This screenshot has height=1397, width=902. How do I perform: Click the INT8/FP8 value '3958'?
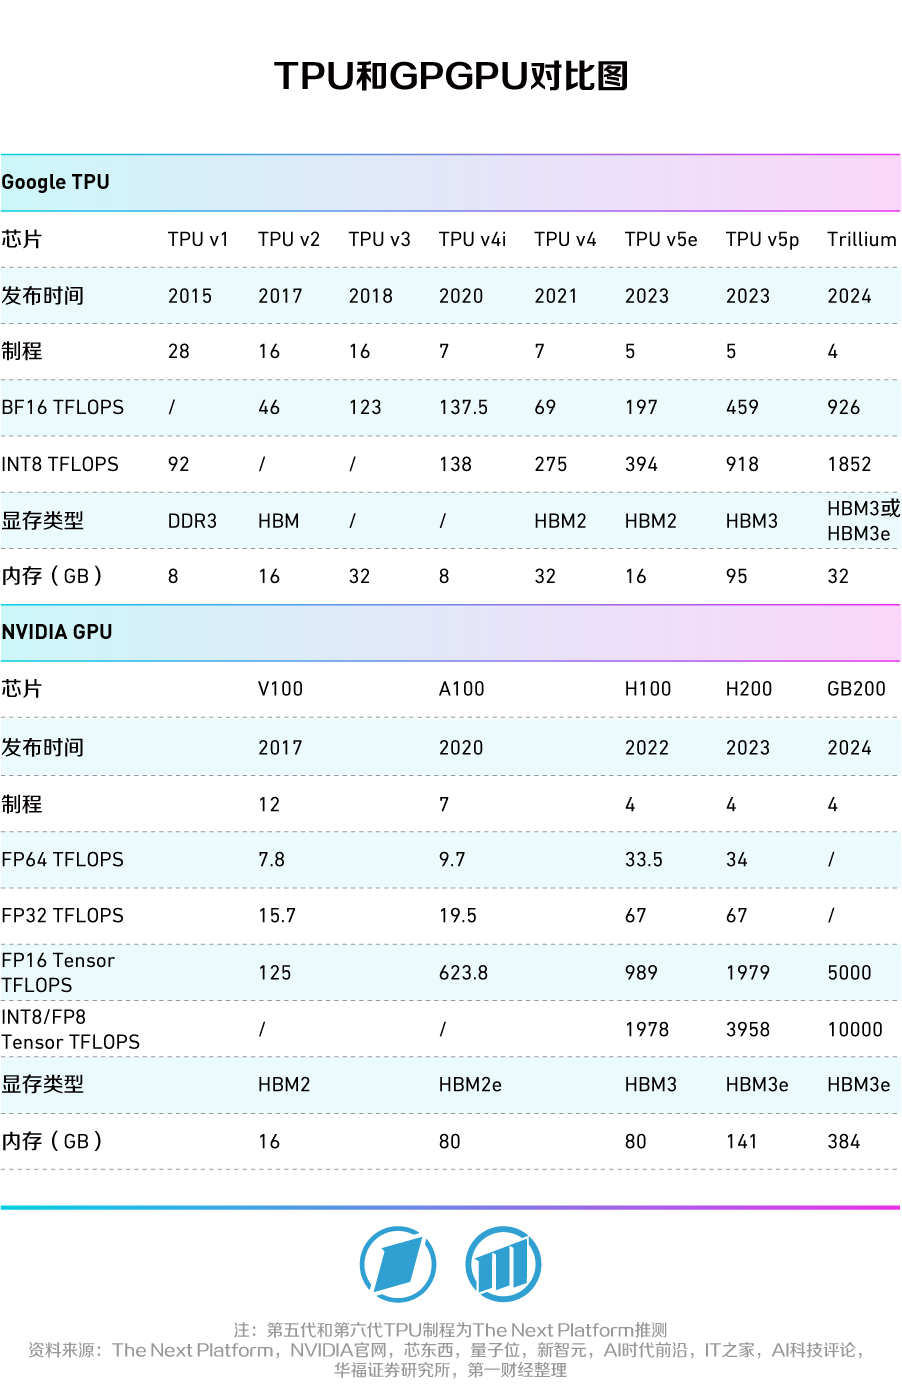(x=748, y=1029)
